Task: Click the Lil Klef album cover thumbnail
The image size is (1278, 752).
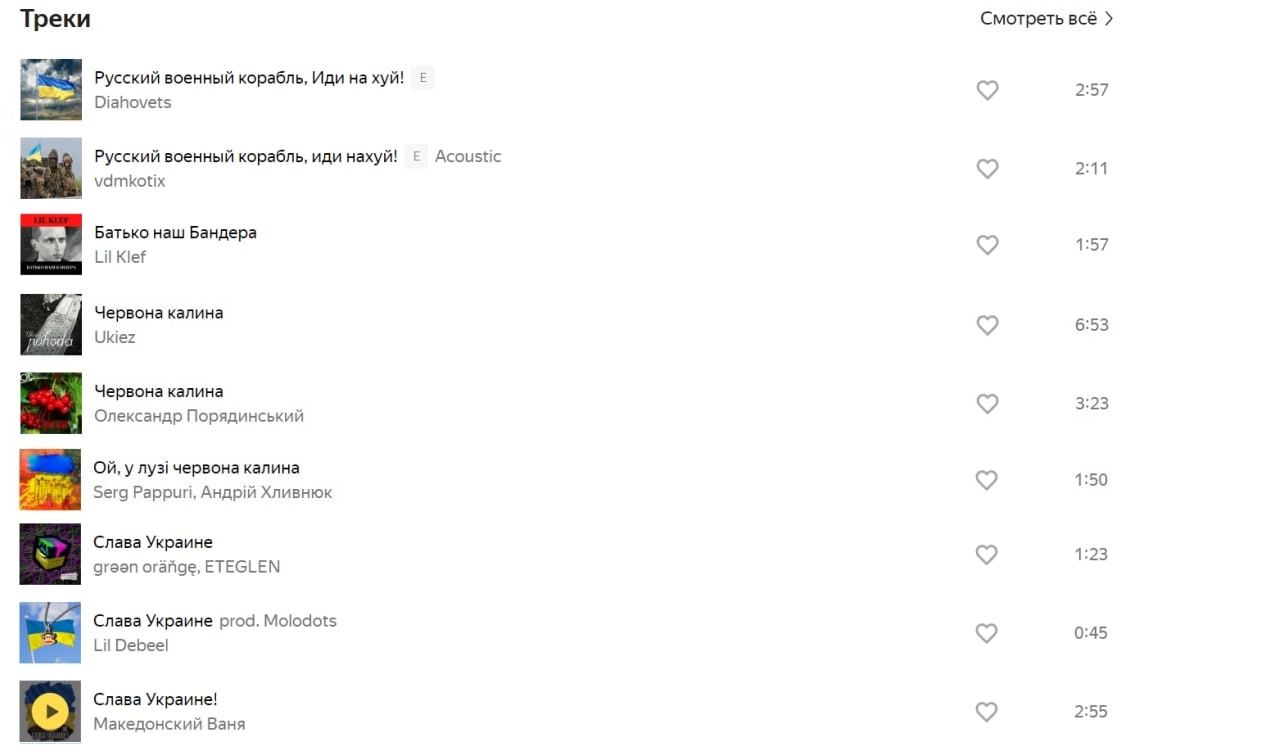Action: (x=51, y=245)
